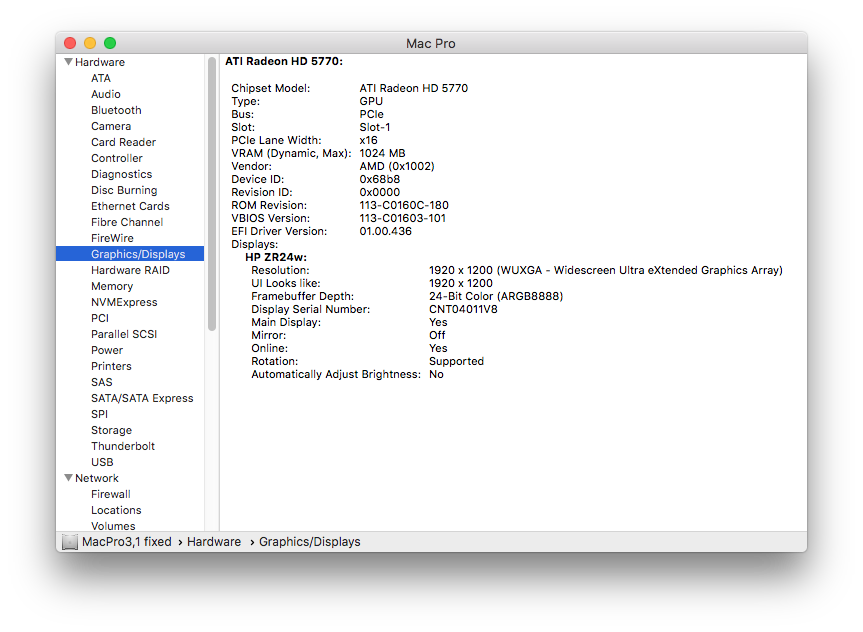The height and width of the screenshot is (632, 863).
Task: Select PCI in the sidebar
Action: 100,318
